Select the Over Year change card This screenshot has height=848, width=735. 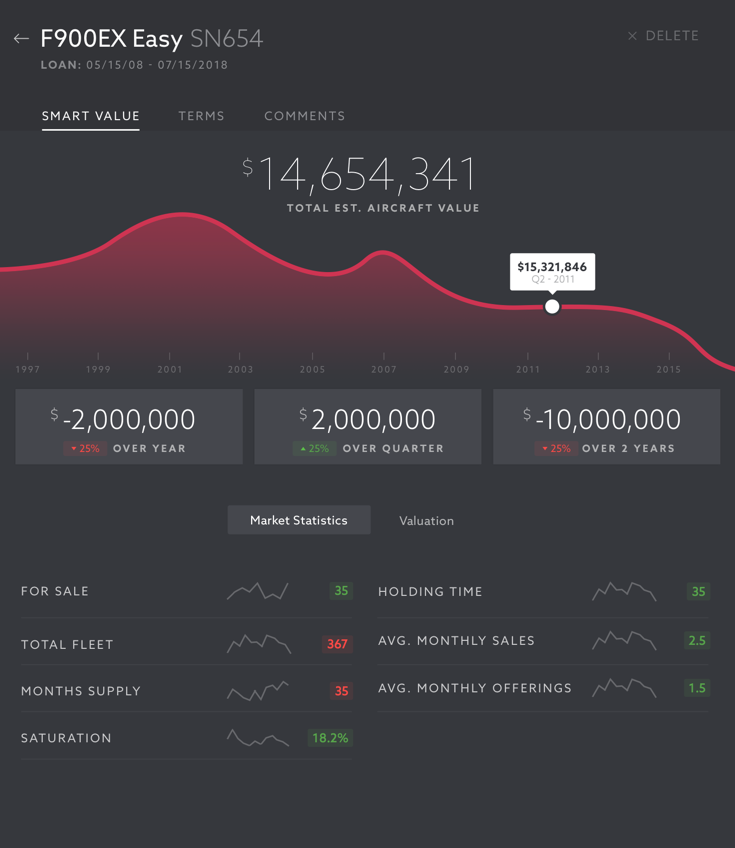(x=129, y=427)
